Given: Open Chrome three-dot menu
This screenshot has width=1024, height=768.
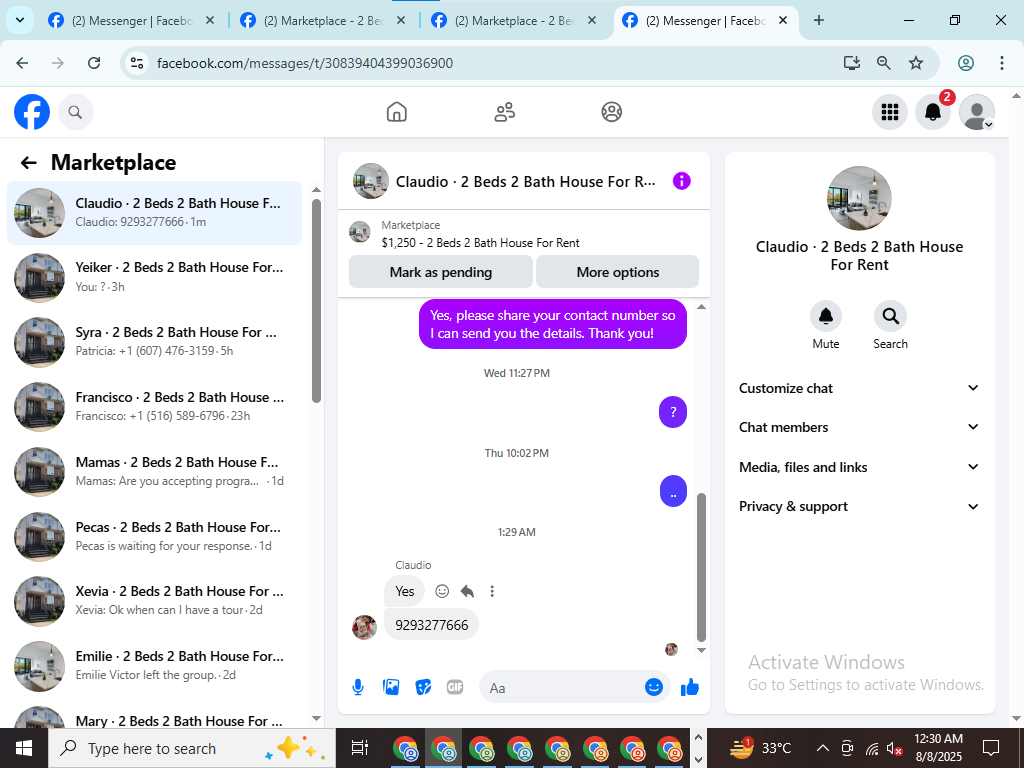Looking at the screenshot, I should pos(1002,63).
